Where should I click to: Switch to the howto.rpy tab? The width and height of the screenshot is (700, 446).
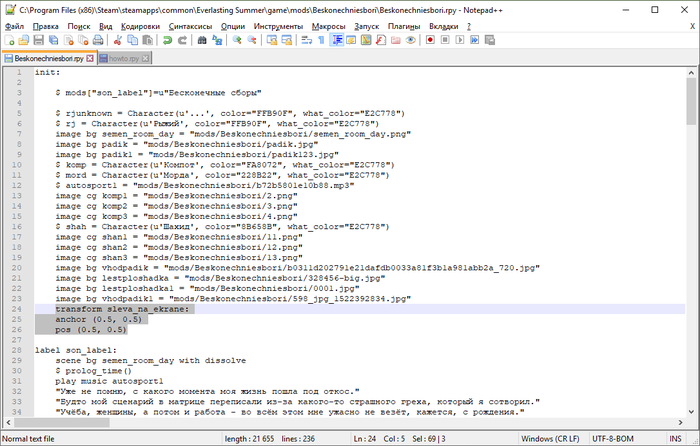click(124, 58)
